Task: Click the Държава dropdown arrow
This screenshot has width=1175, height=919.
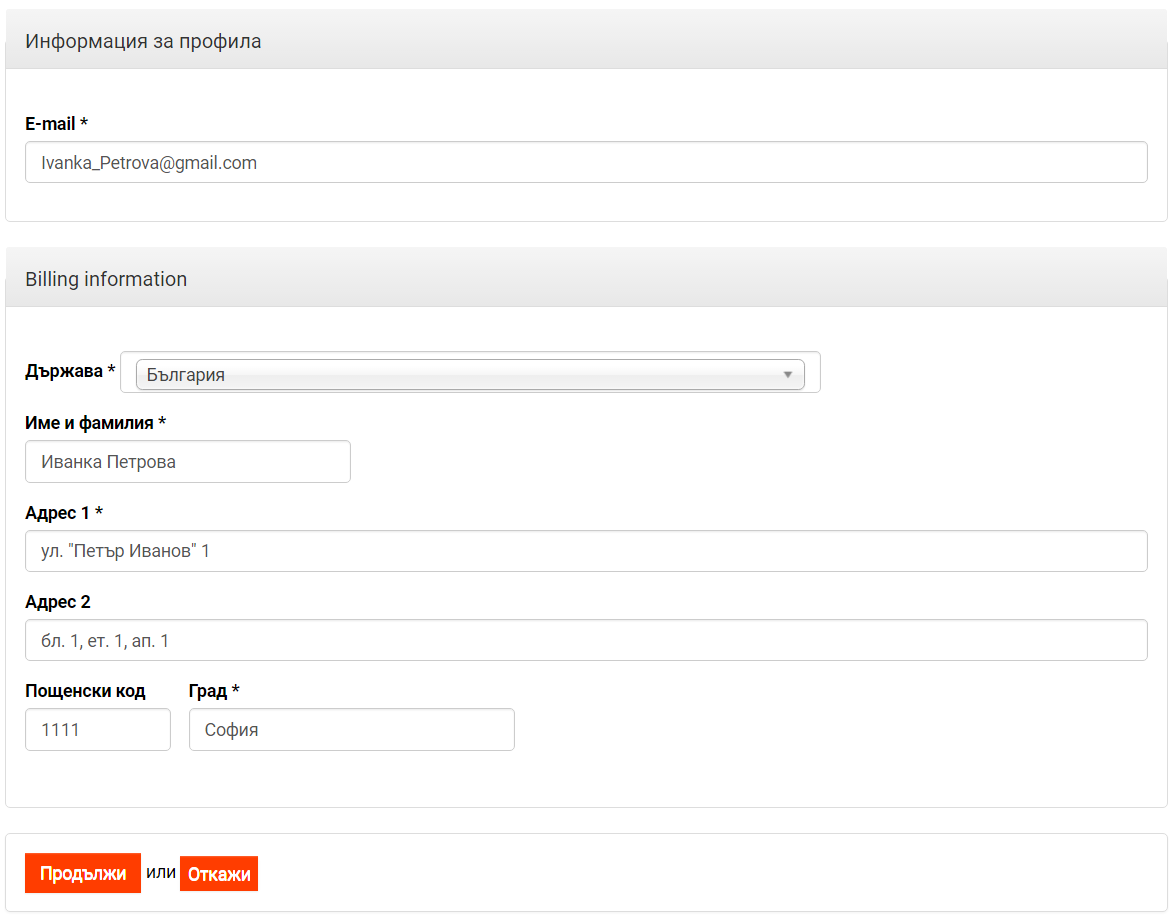Action: click(x=788, y=375)
